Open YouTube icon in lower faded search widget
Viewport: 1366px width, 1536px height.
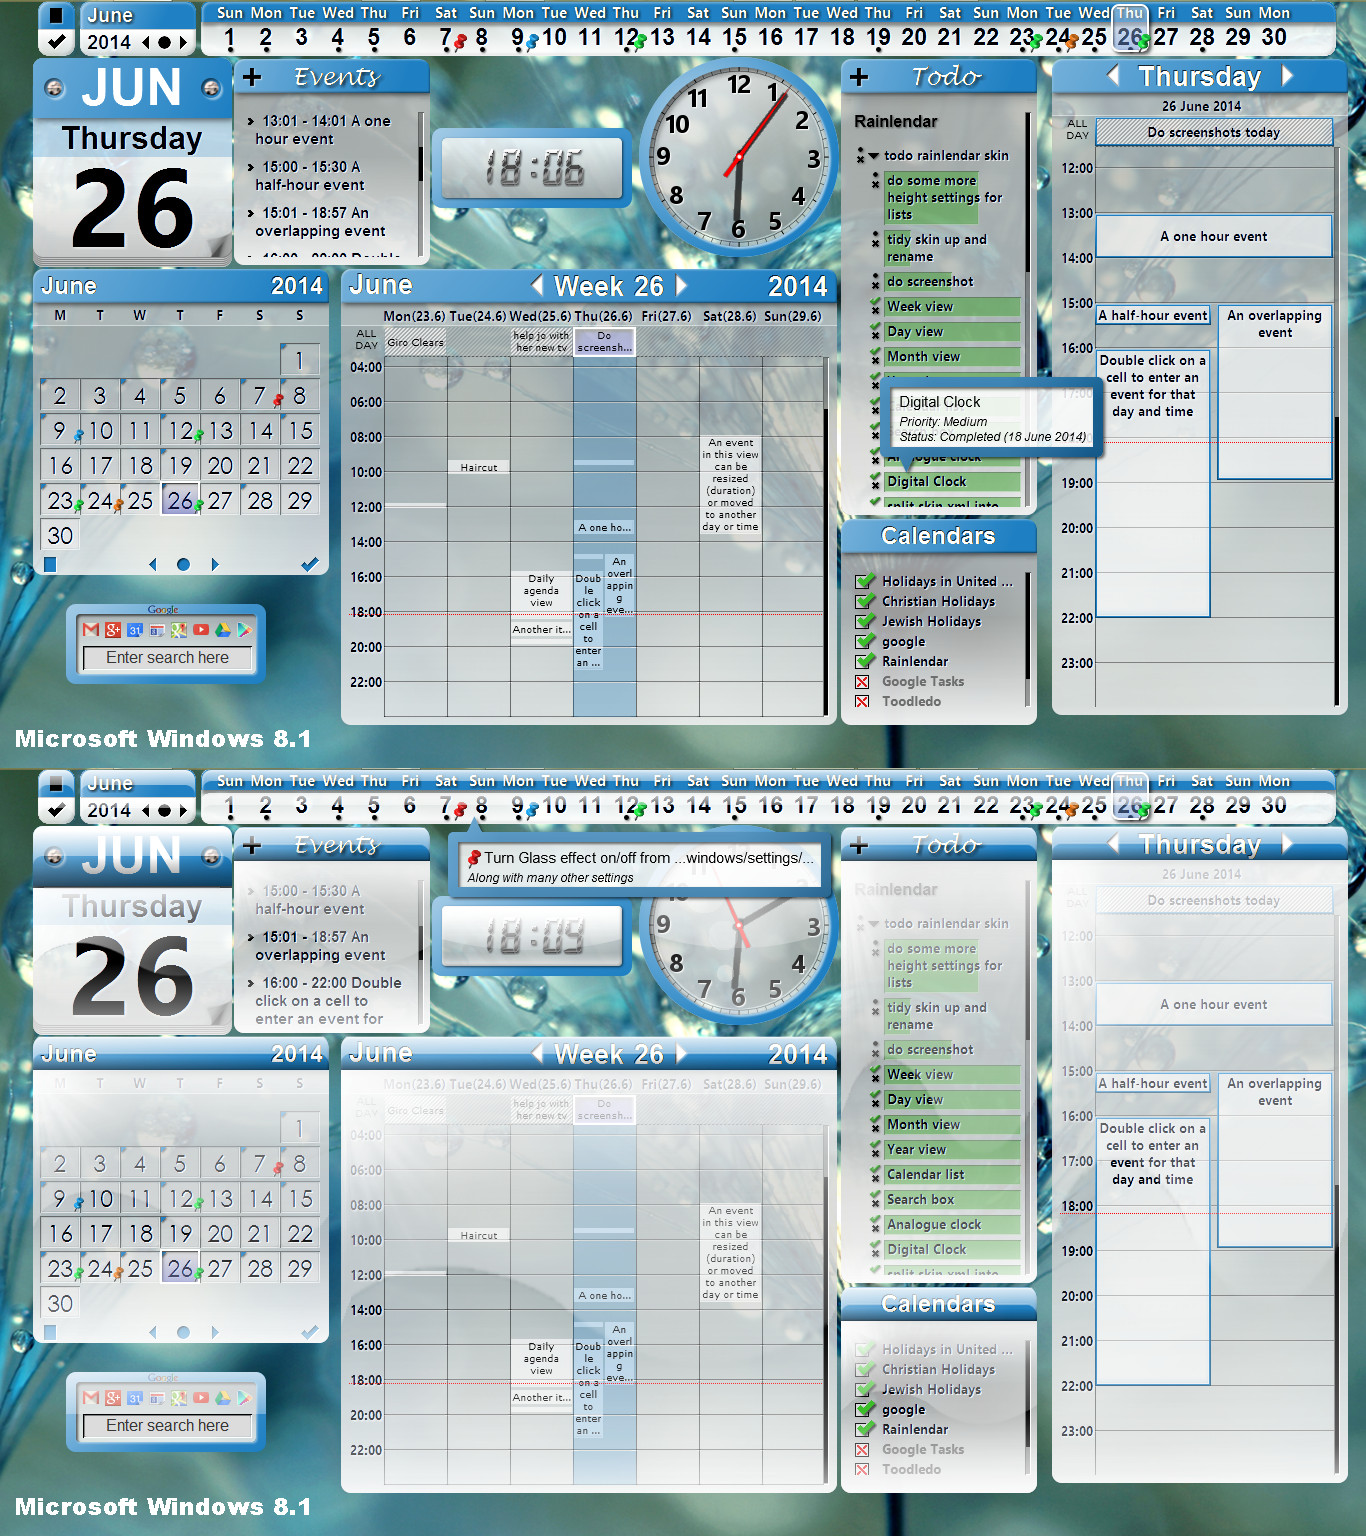(x=201, y=1398)
